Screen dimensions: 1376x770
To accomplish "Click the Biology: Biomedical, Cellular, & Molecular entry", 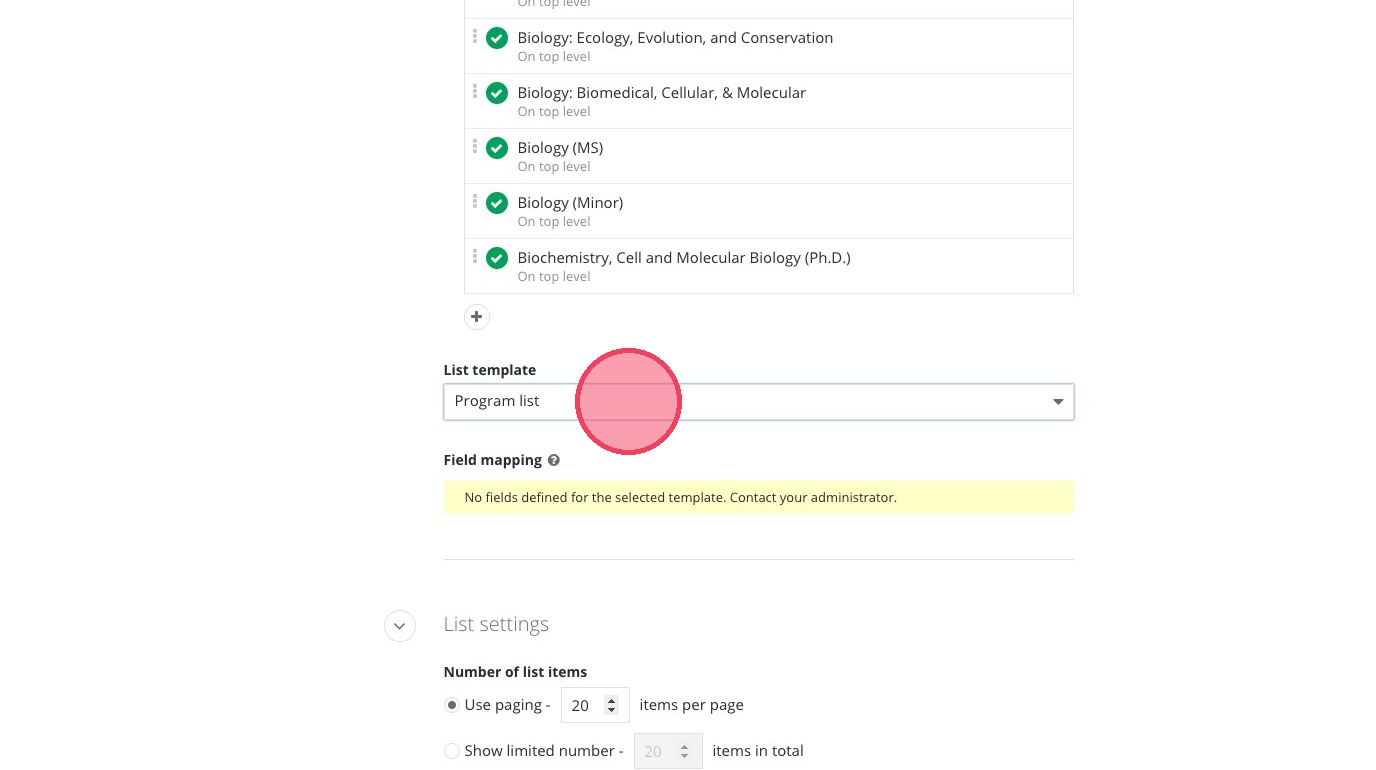I will click(x=661, y=93).
